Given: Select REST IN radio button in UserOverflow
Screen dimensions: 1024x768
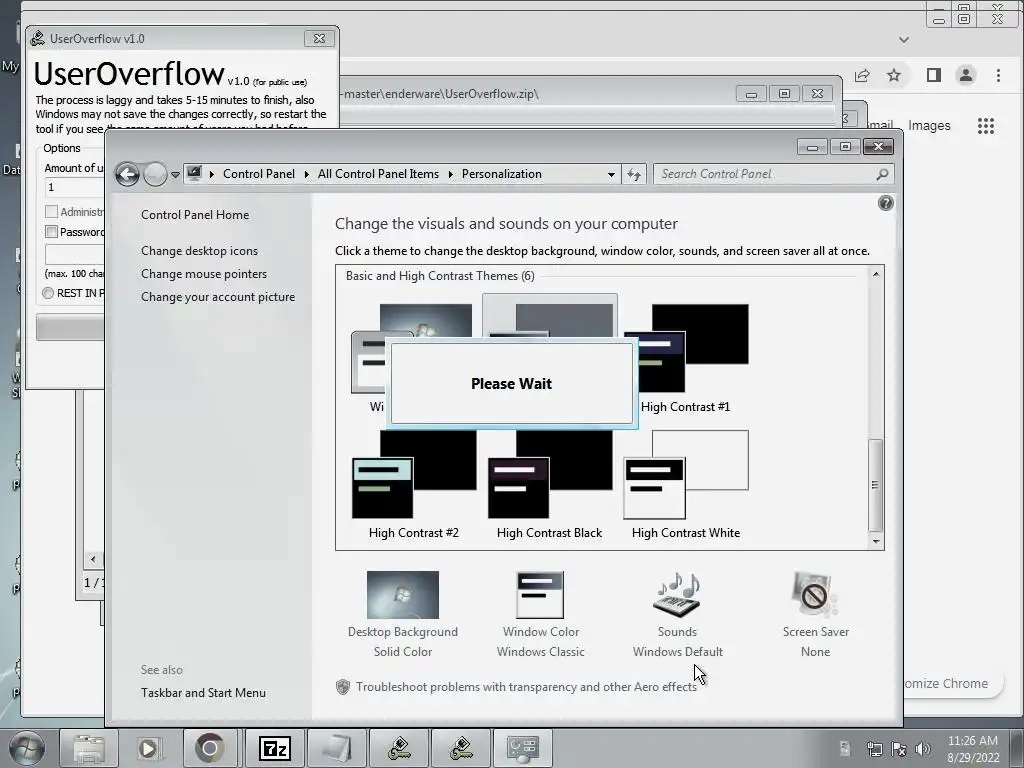Looking at the screenshot, I should point(48,293).
